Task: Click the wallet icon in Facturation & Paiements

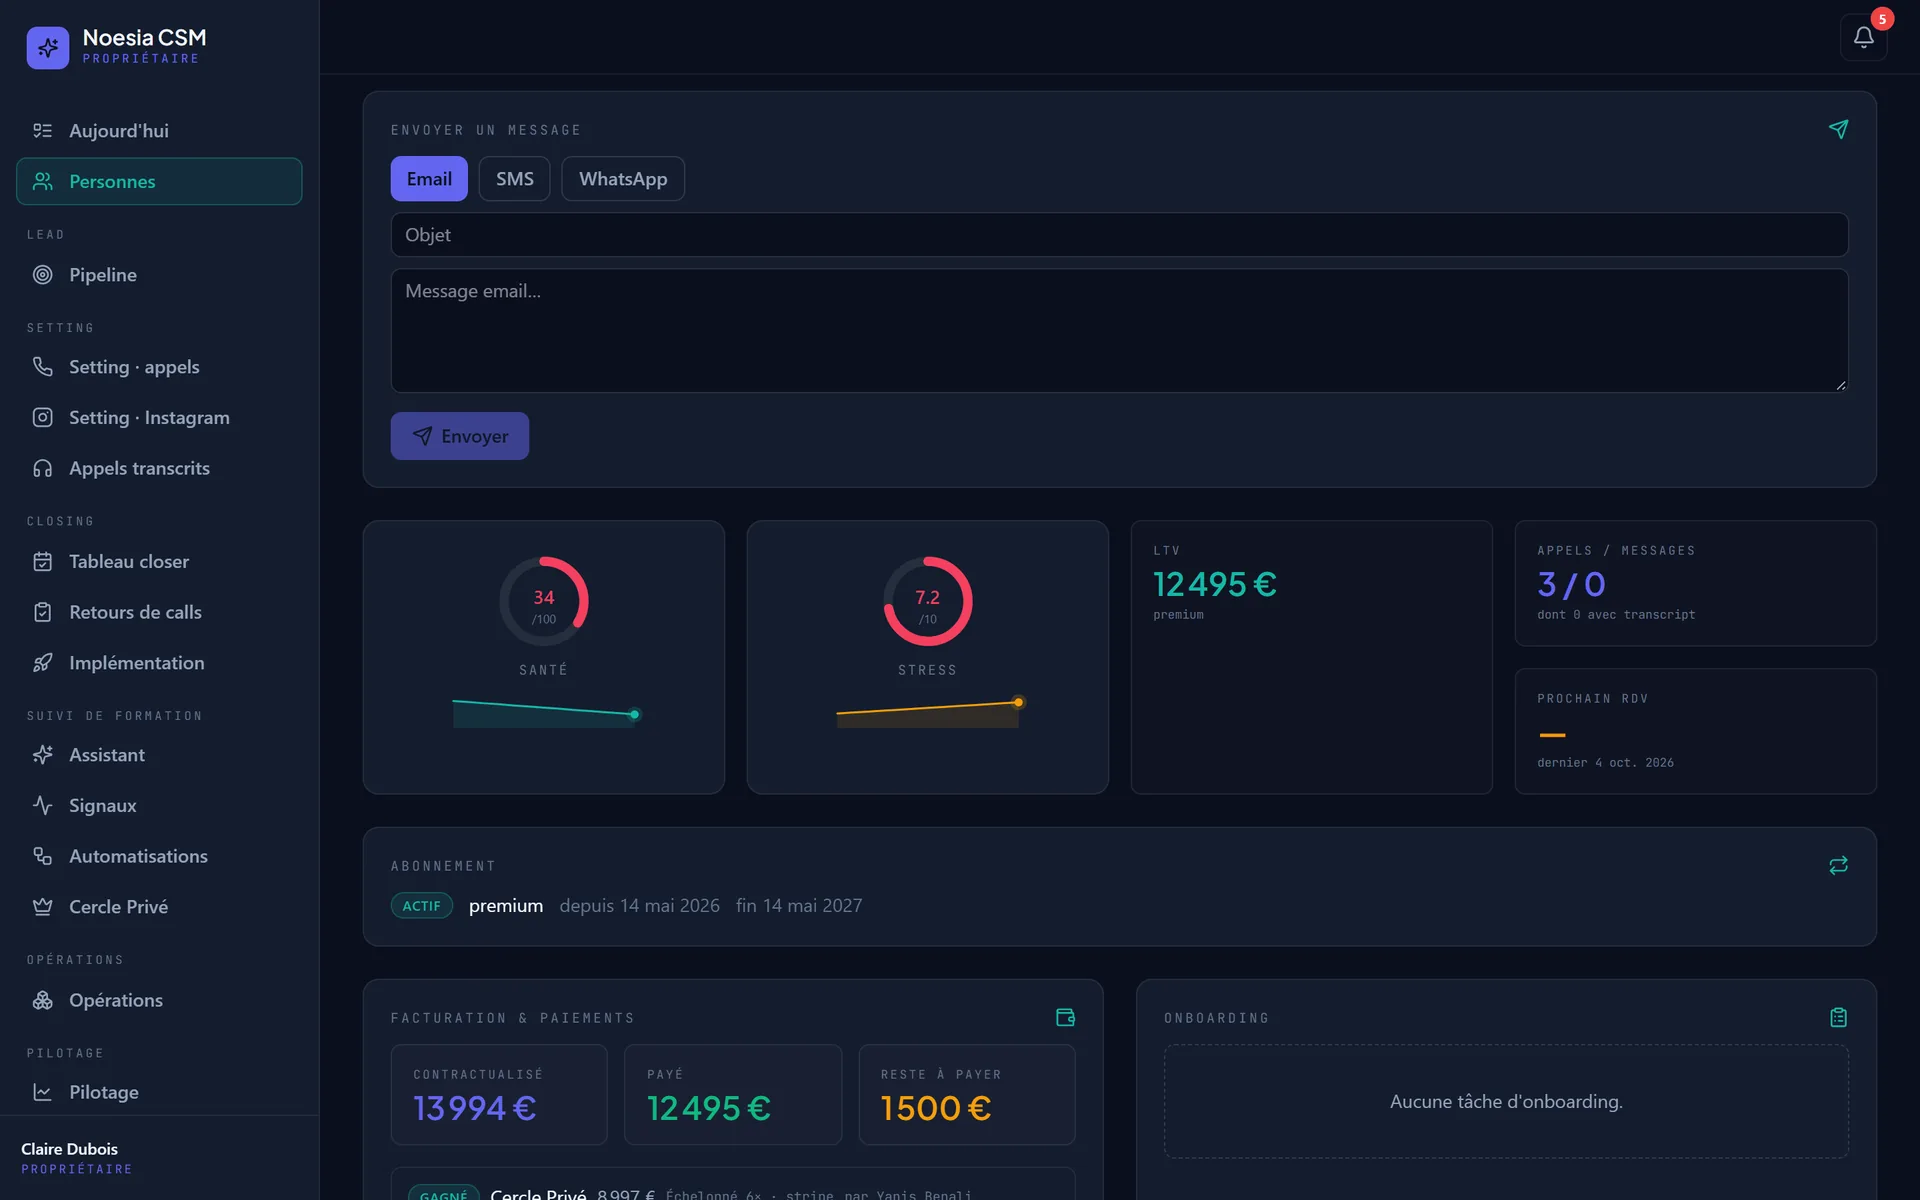Action: 1065,1017
